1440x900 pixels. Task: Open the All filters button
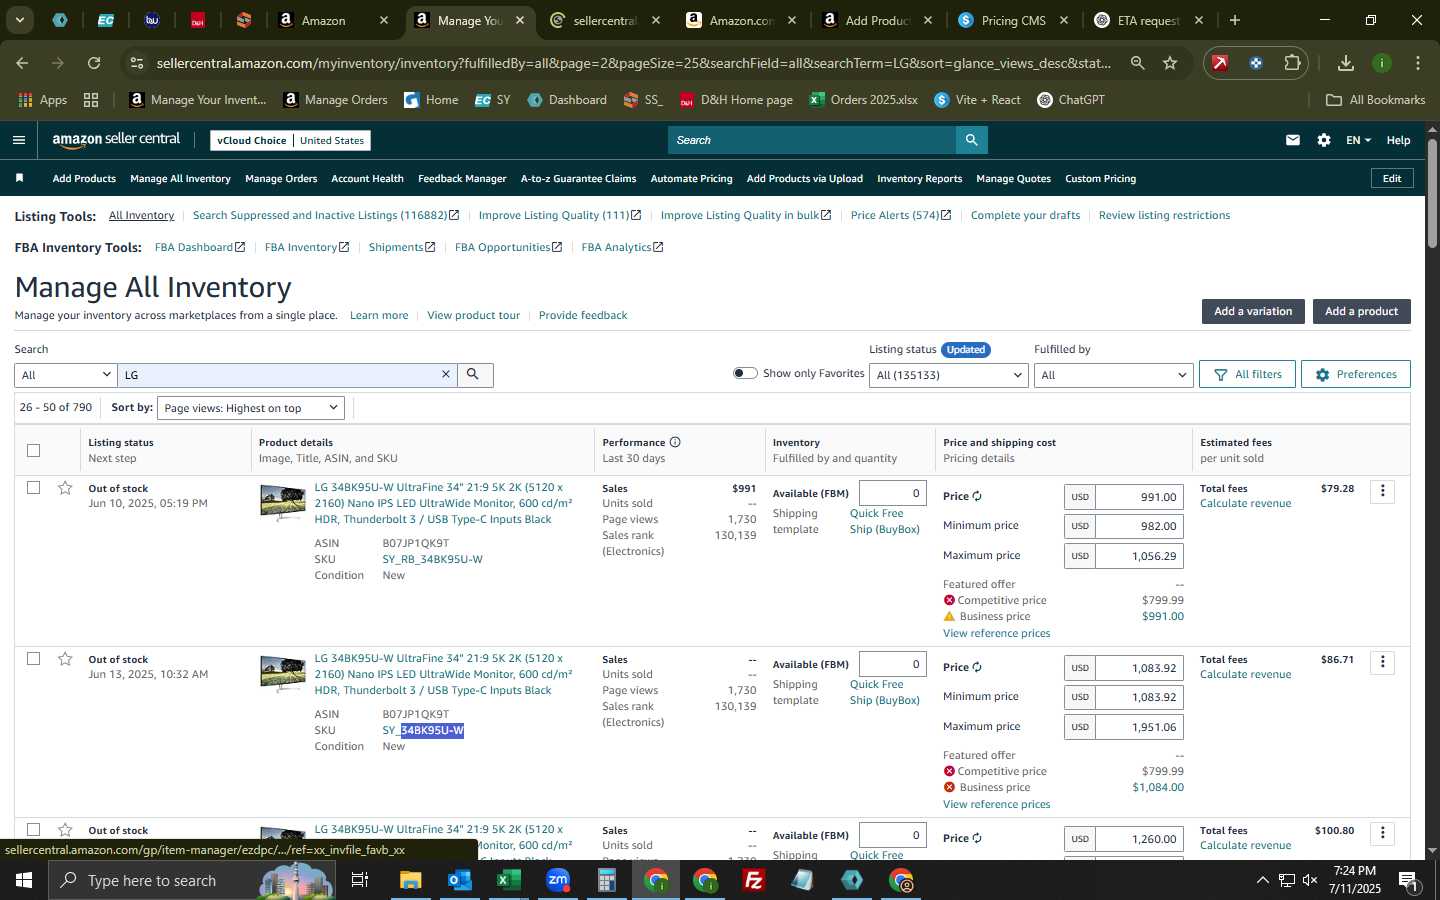point(1247,374)
